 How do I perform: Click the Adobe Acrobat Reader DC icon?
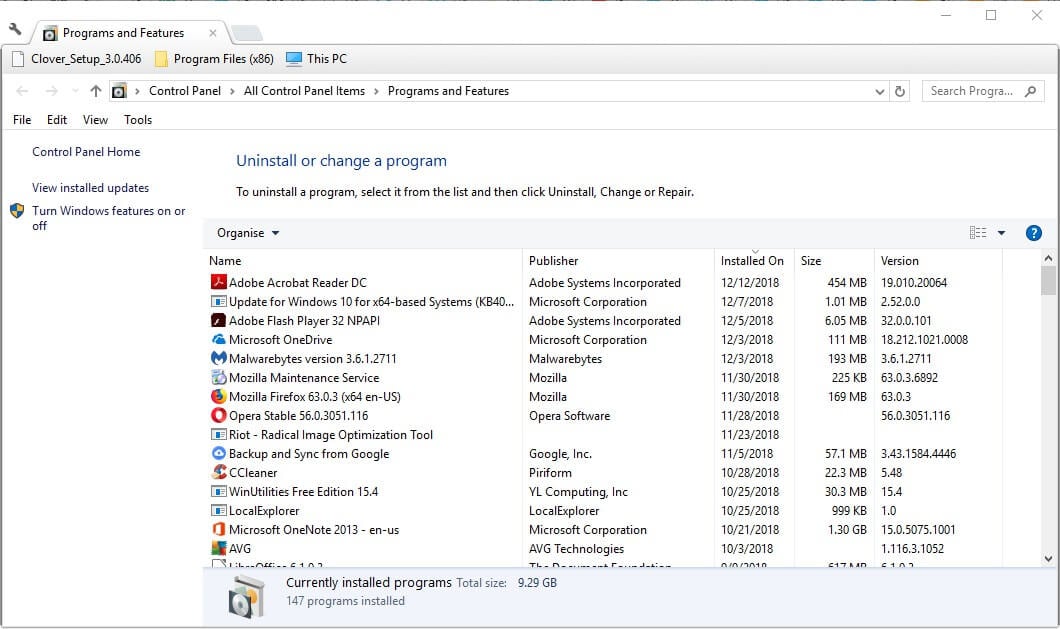218,282
